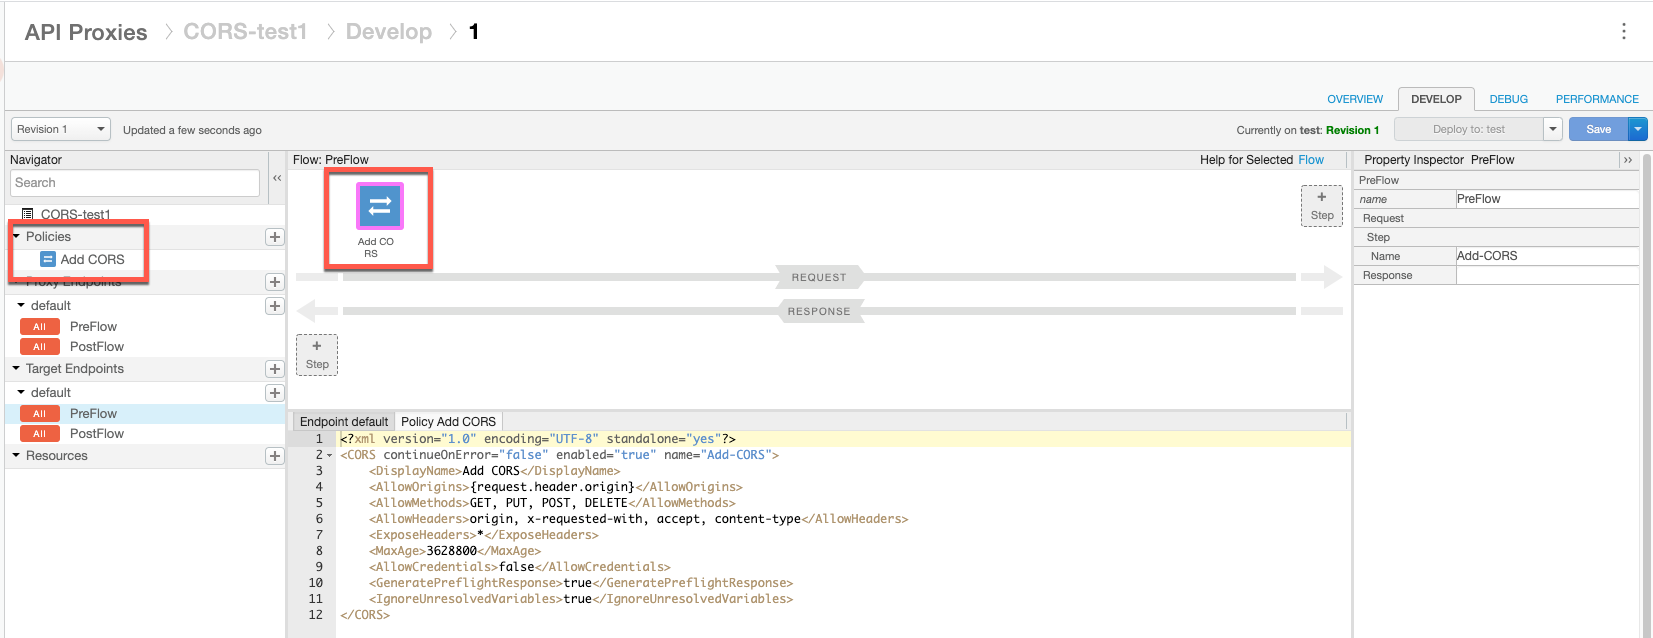Open the Revision 1 dropdown
The image size is (1653, 638).
coord(61,129)
